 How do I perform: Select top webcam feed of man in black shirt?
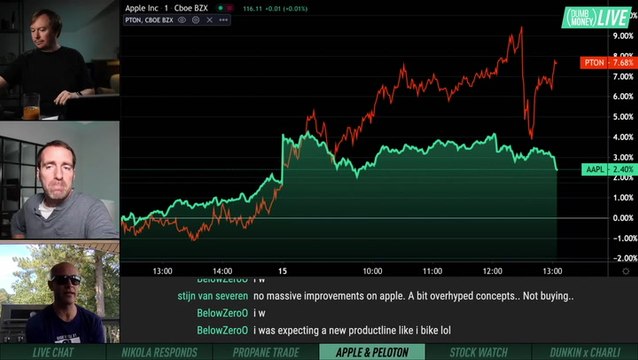coord(60,60)
